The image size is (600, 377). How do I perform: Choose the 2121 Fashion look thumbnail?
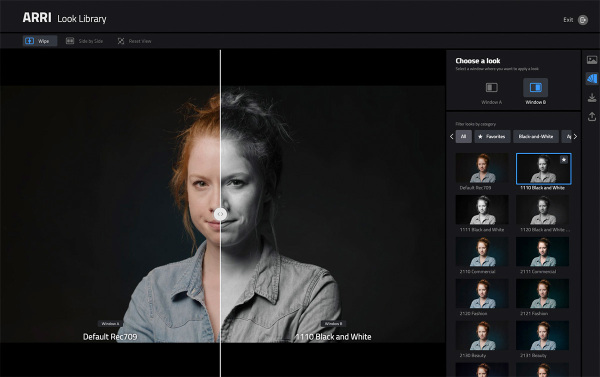point(542,294)
